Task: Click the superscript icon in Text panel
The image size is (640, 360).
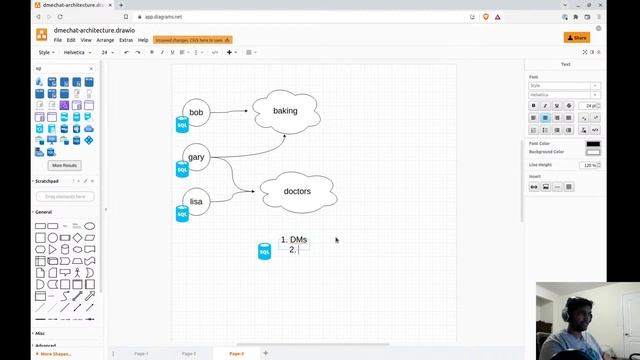Action: [x=596, y=118]
